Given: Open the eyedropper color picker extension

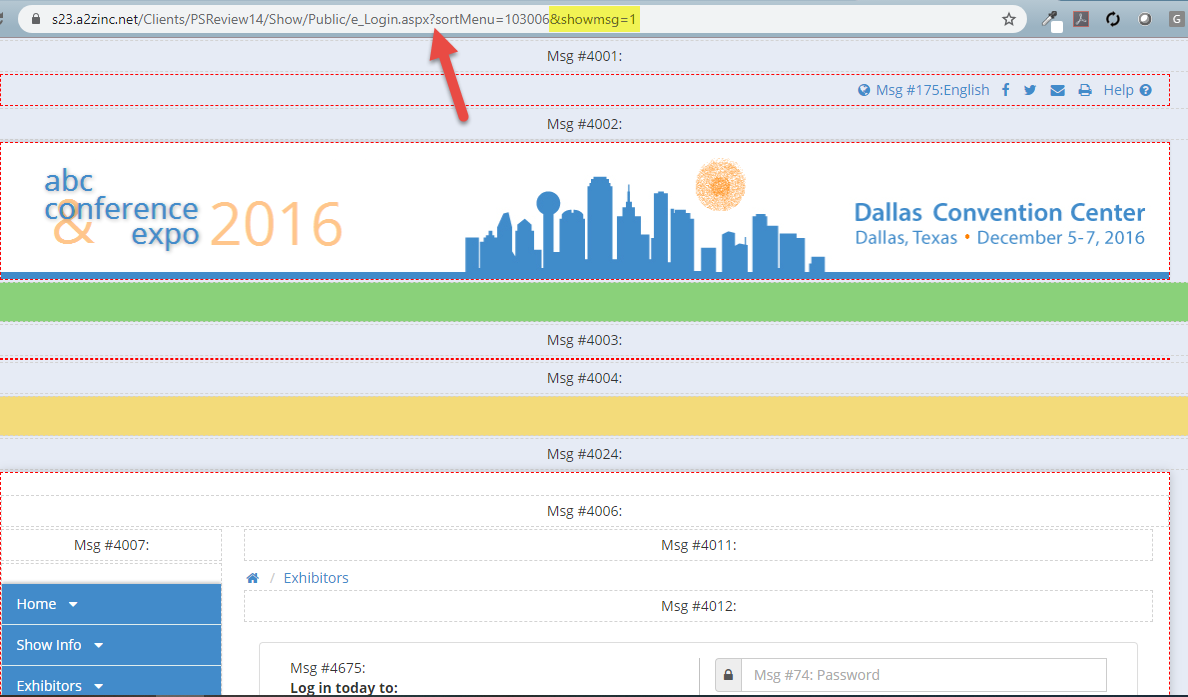Looking at the screenshot, I should (x=1050, y=19).
